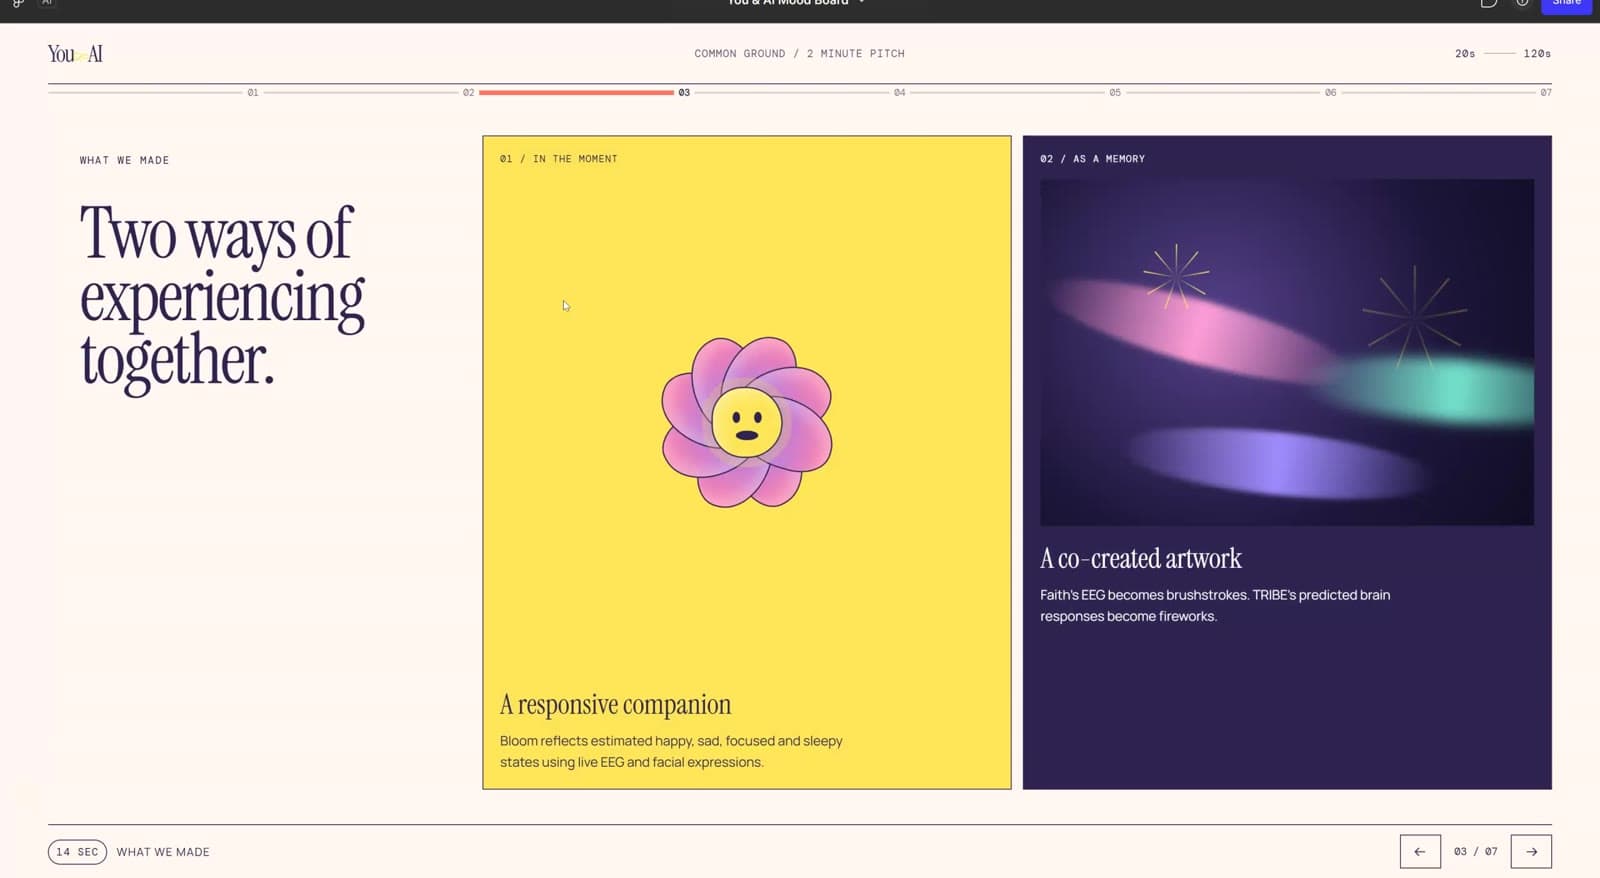
Task: Click the Faith's EEG brushstrokes description
Action: coord(1215,605)
